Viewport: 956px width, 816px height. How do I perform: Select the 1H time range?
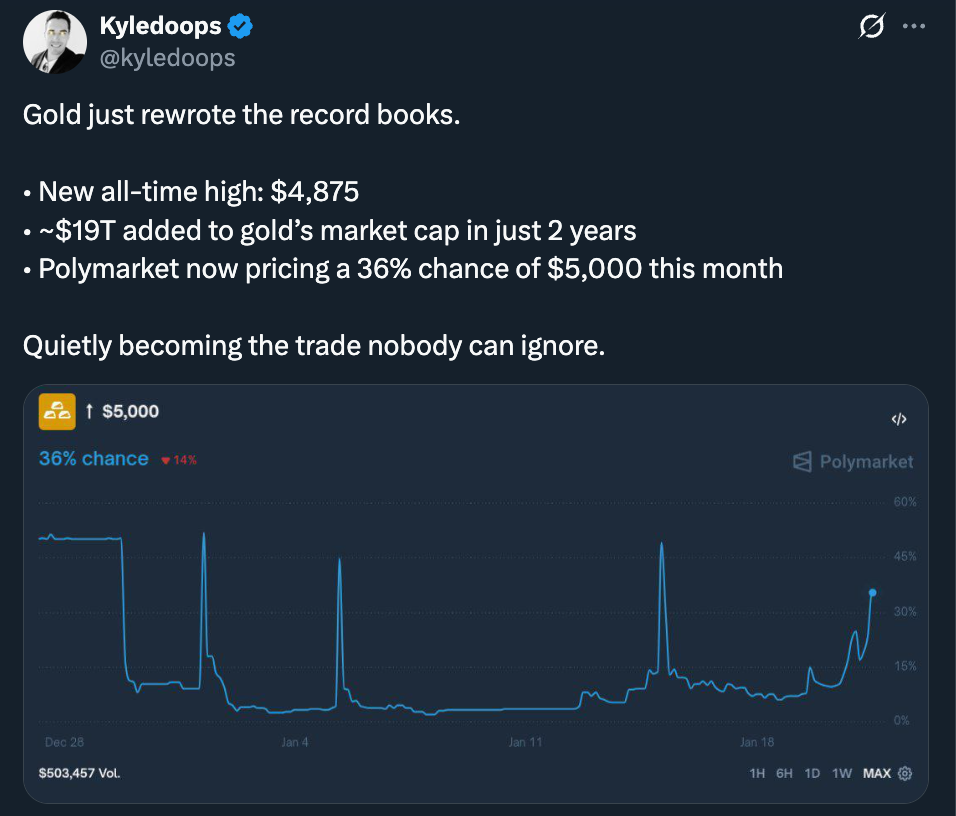pos(757,773)
